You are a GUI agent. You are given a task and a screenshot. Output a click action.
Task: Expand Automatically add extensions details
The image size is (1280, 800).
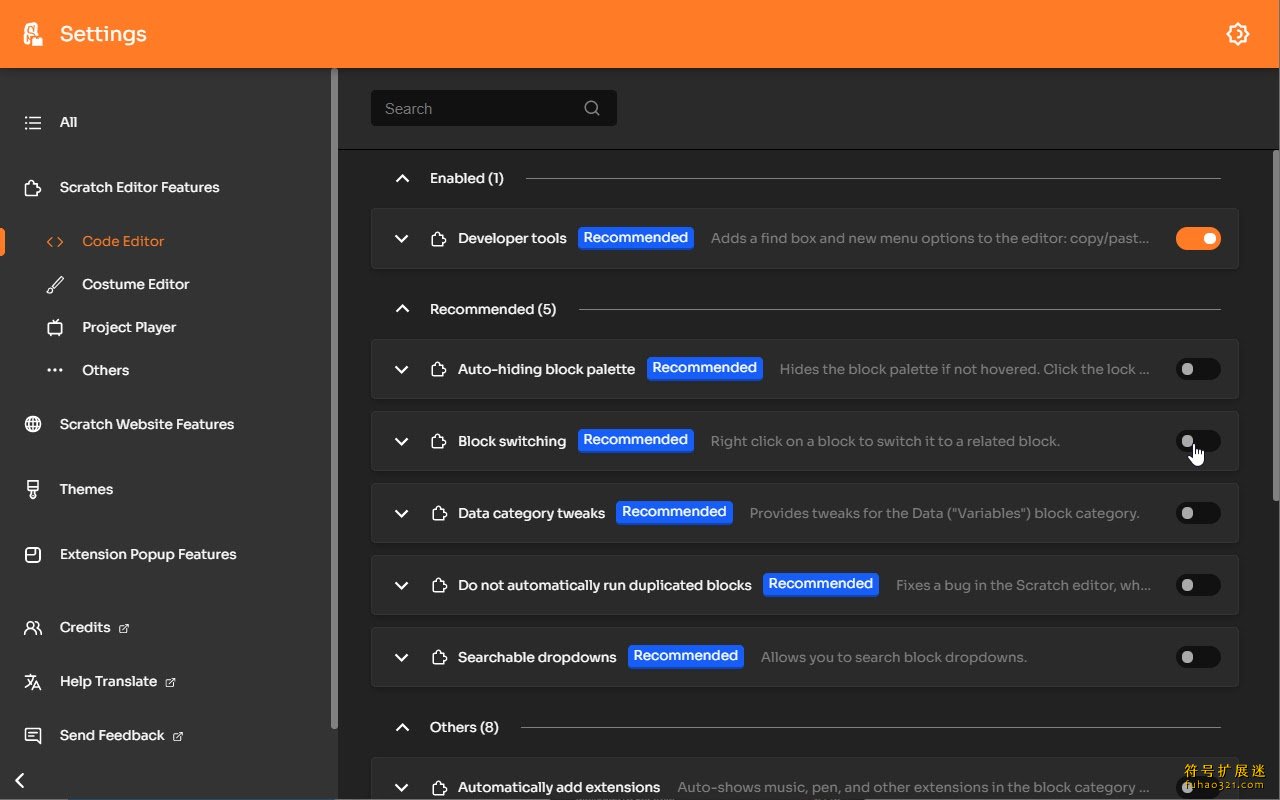click(402, 788)
